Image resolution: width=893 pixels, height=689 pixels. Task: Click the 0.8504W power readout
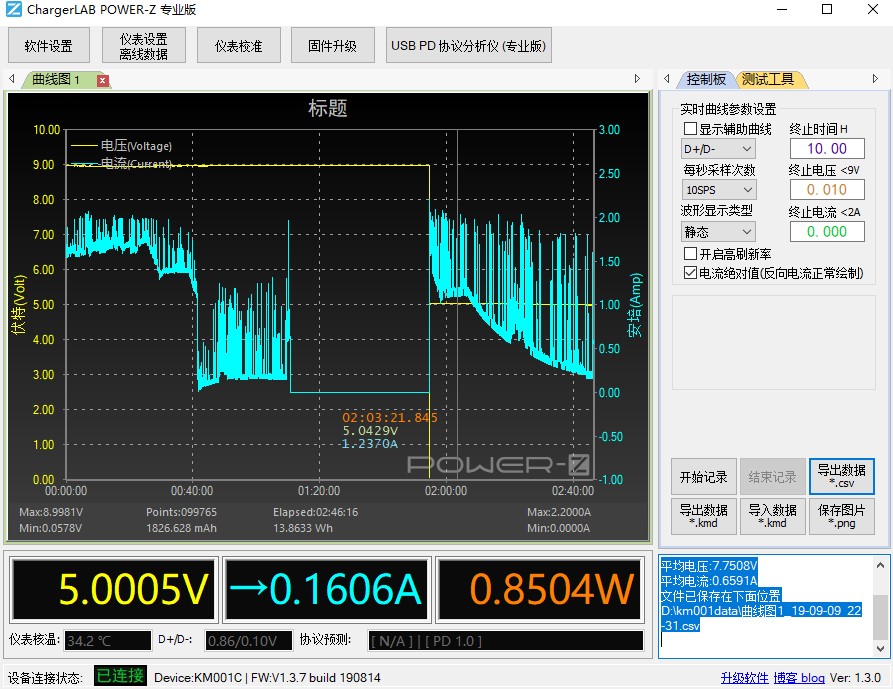pos(540,589)
